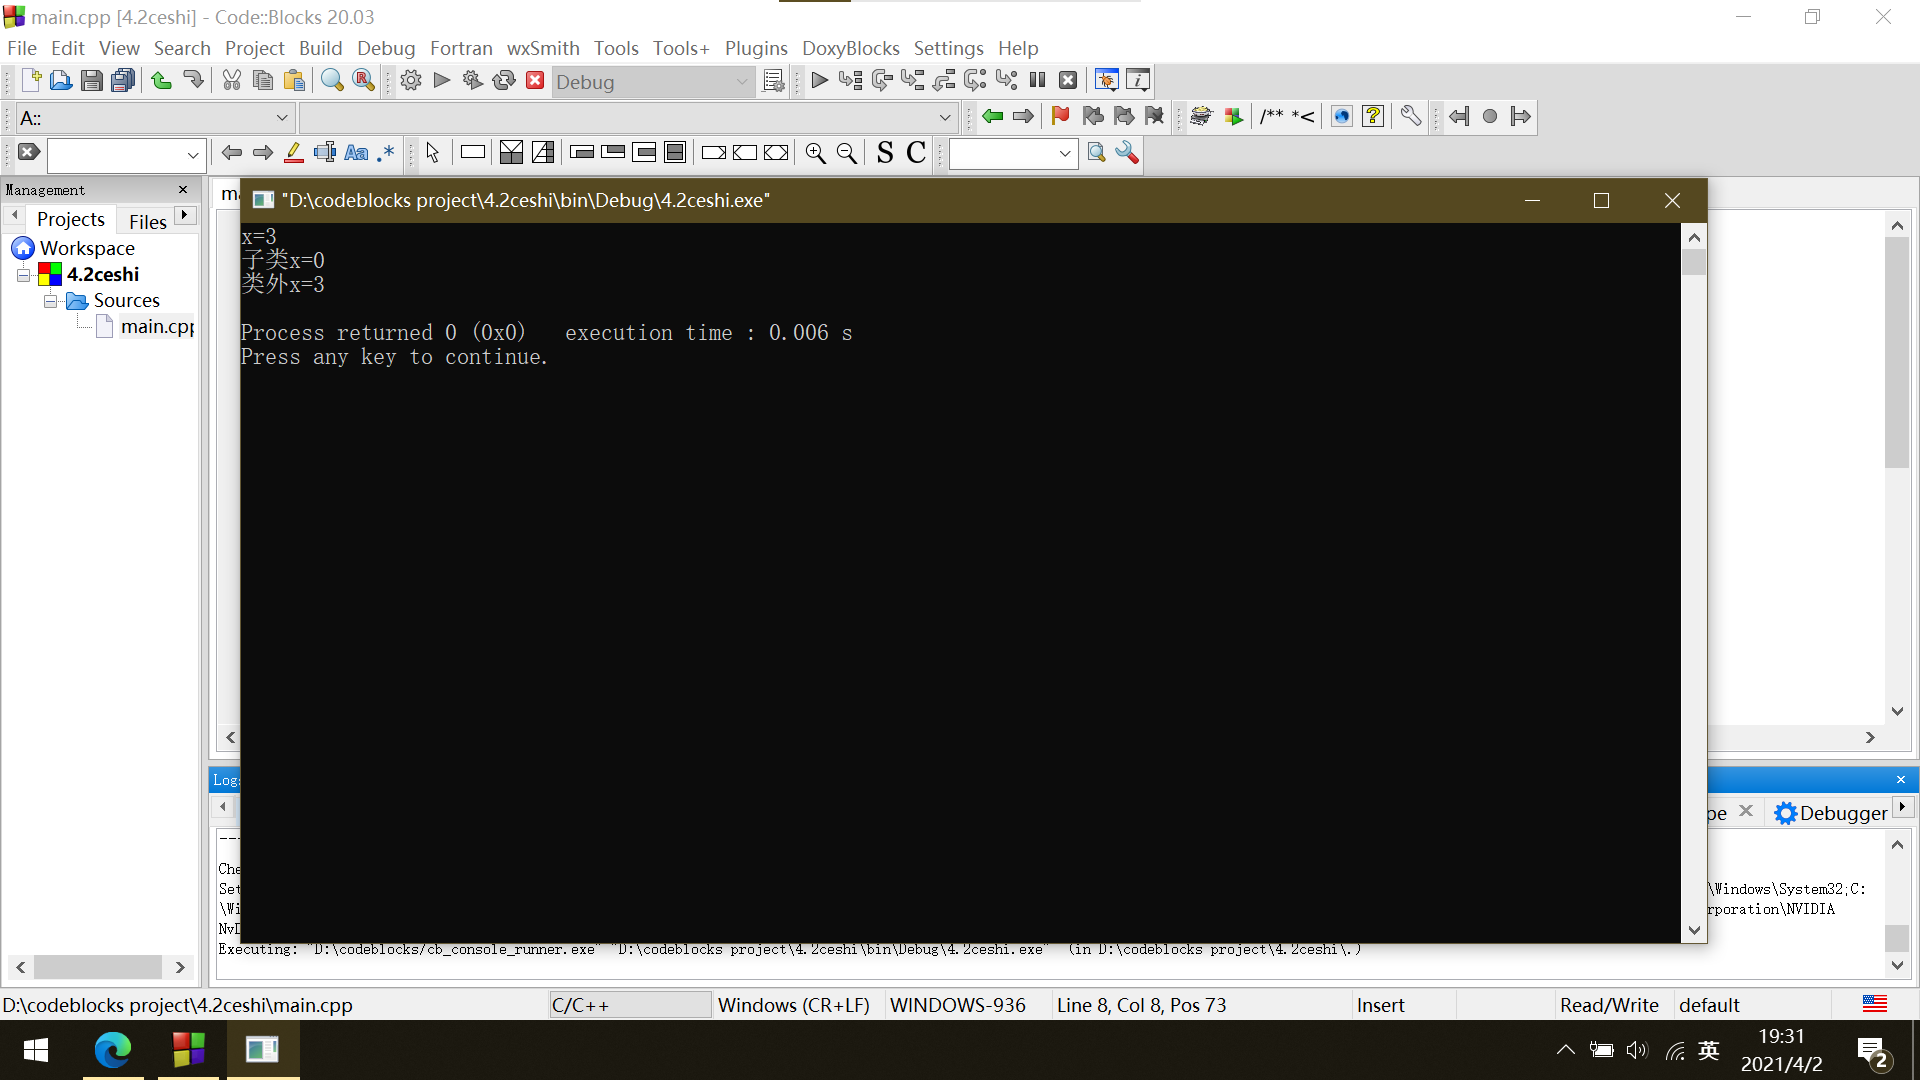Click the Build gear icon
The image size is (1920, 1080).
pos(410,81)
